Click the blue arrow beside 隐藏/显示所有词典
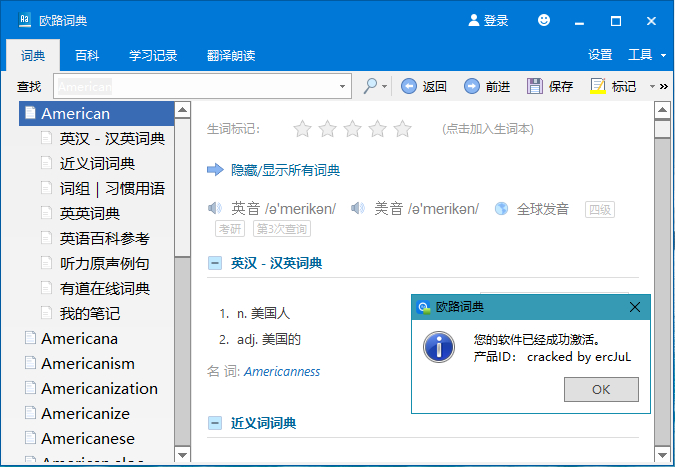The width and height of the screenshot is (675, 467). coord(215,170)
